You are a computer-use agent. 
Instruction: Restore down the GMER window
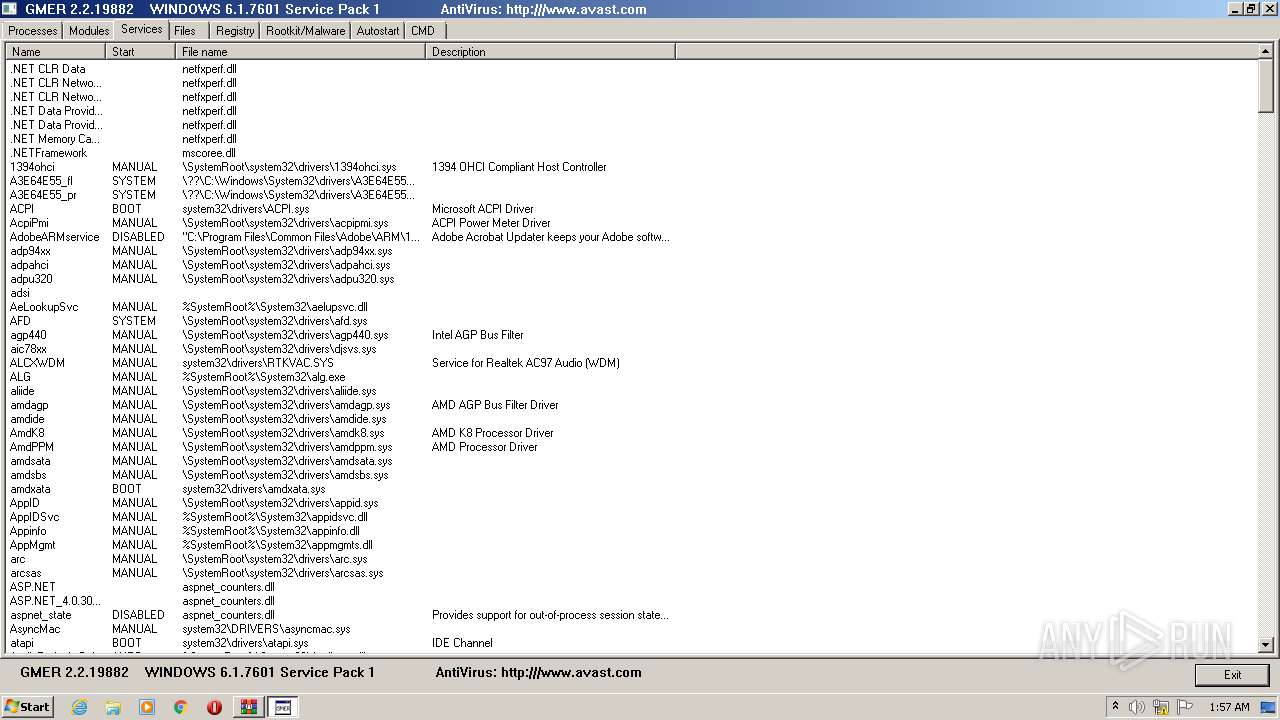click(x=1251, y=9)
